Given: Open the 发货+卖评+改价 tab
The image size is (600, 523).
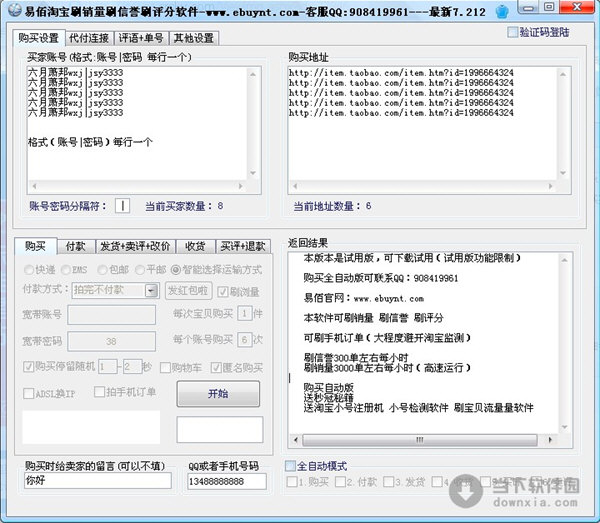Looking at the screenshot, I should [135, 246].
